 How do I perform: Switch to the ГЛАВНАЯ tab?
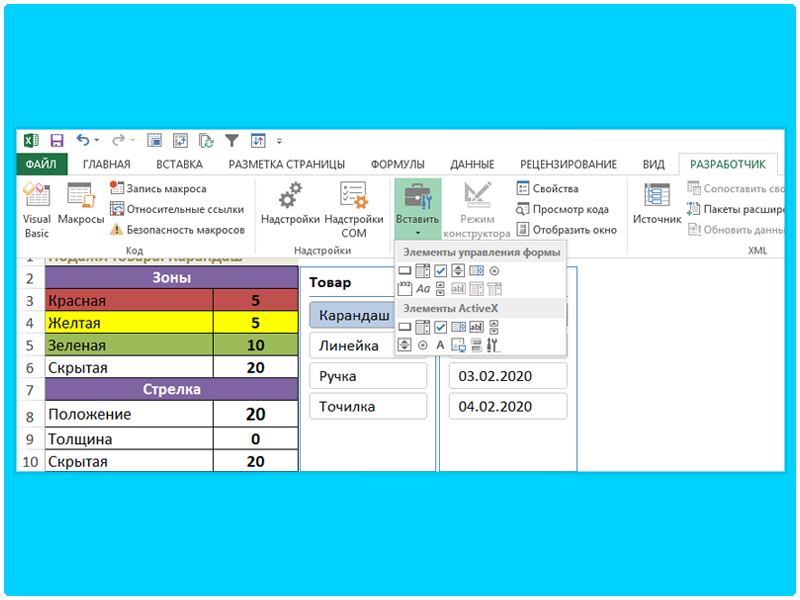coord(107,164)
